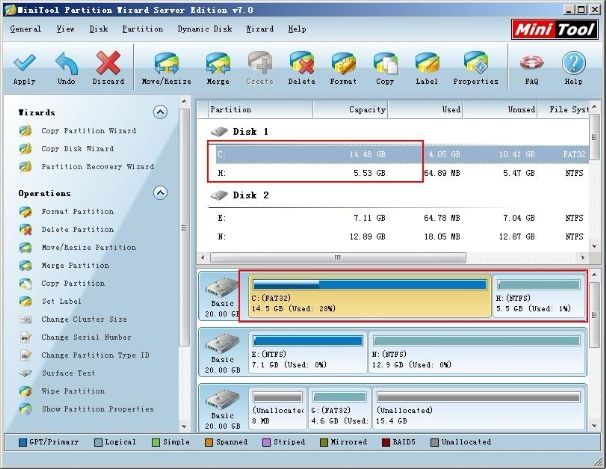606x469 pixels.
Task: Click the Change Cluster Size icon
Action: pyautogui.click(x=26, y=319)
